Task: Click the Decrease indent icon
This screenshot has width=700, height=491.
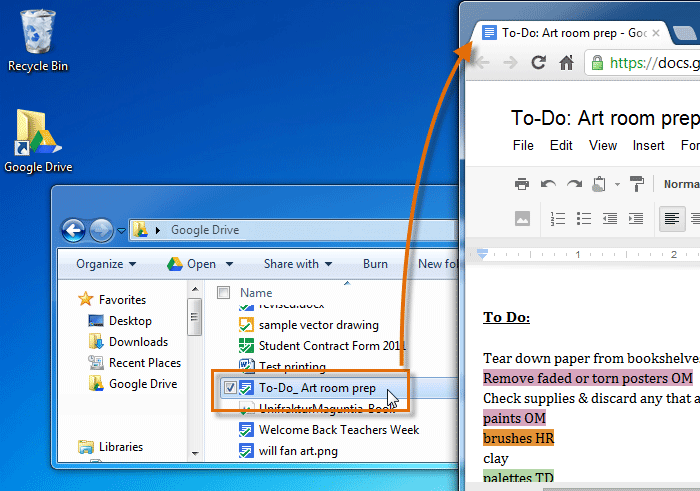Action: [610, 219]
